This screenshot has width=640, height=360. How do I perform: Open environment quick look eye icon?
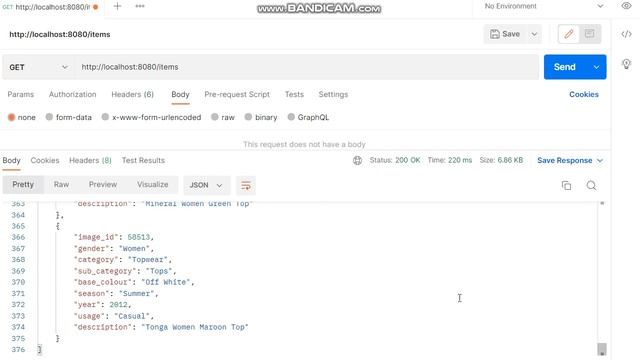coord(626,6)
